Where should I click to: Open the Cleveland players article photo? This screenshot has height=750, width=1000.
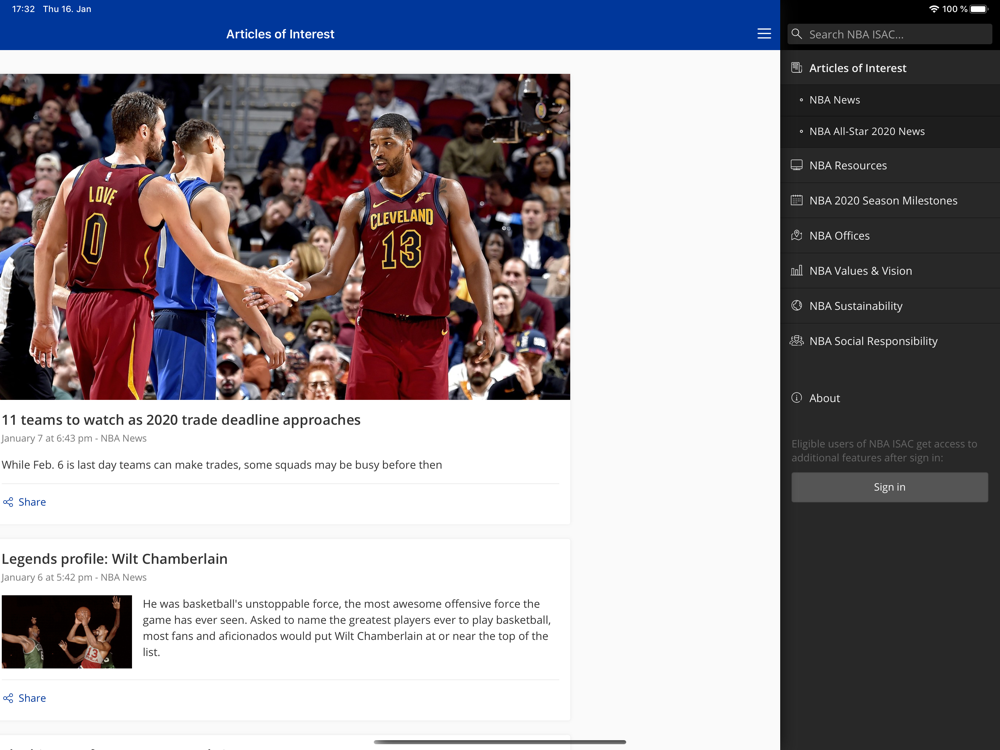(285, 237)
